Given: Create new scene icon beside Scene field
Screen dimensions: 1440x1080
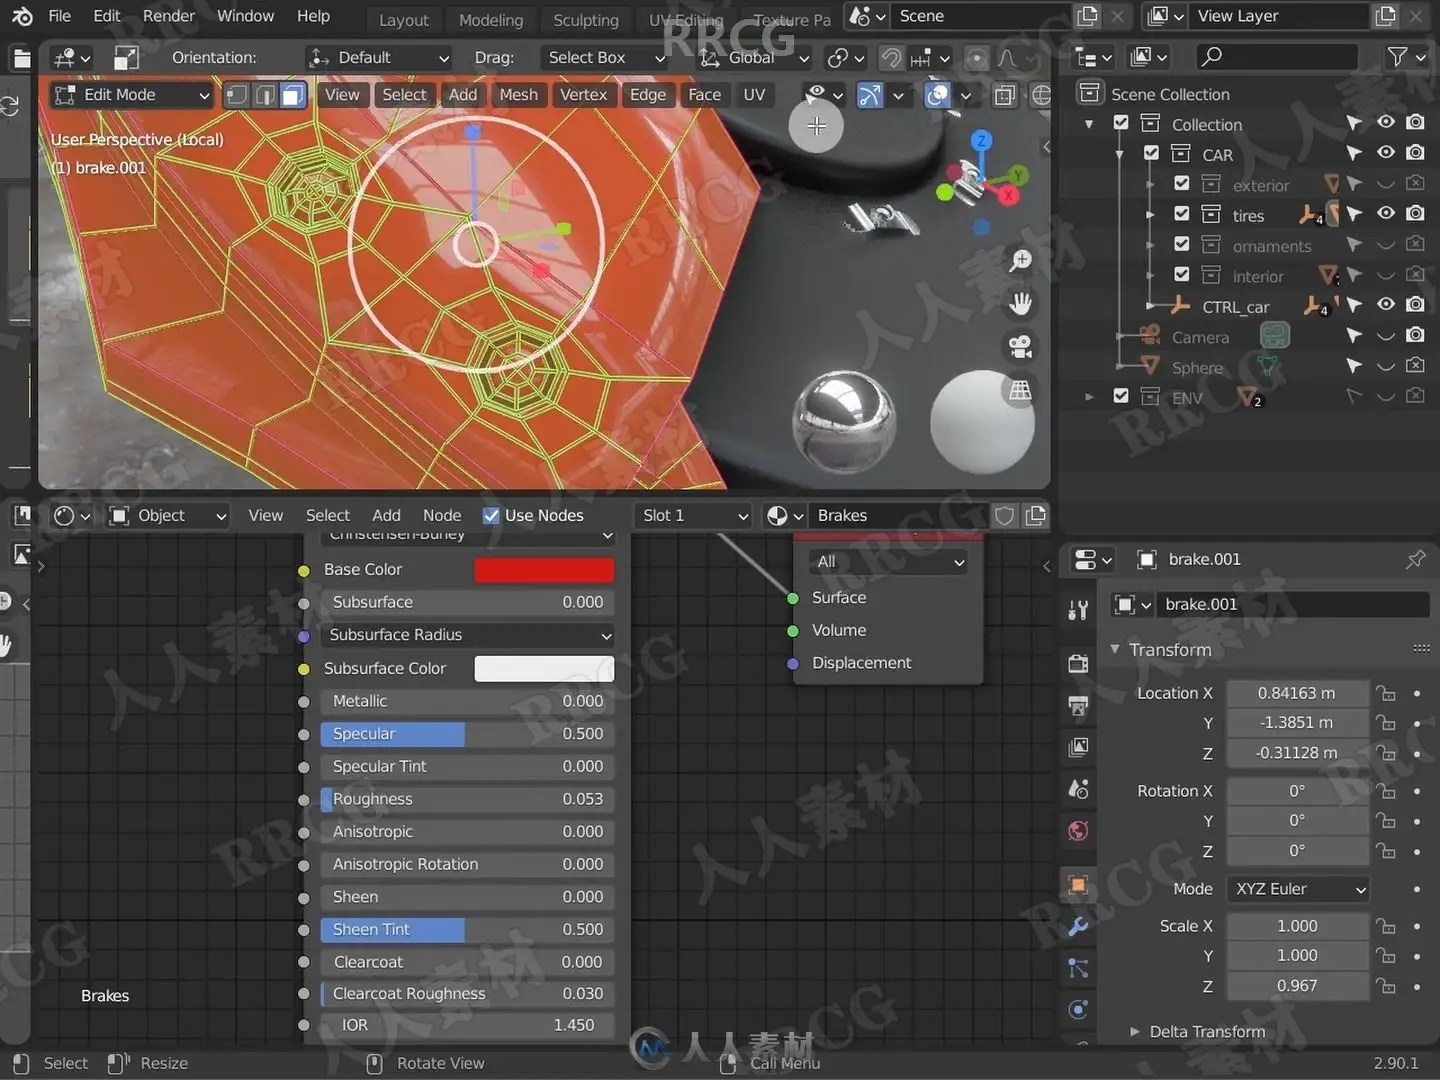Looking at the screenshot, I should pos(1088,16).
